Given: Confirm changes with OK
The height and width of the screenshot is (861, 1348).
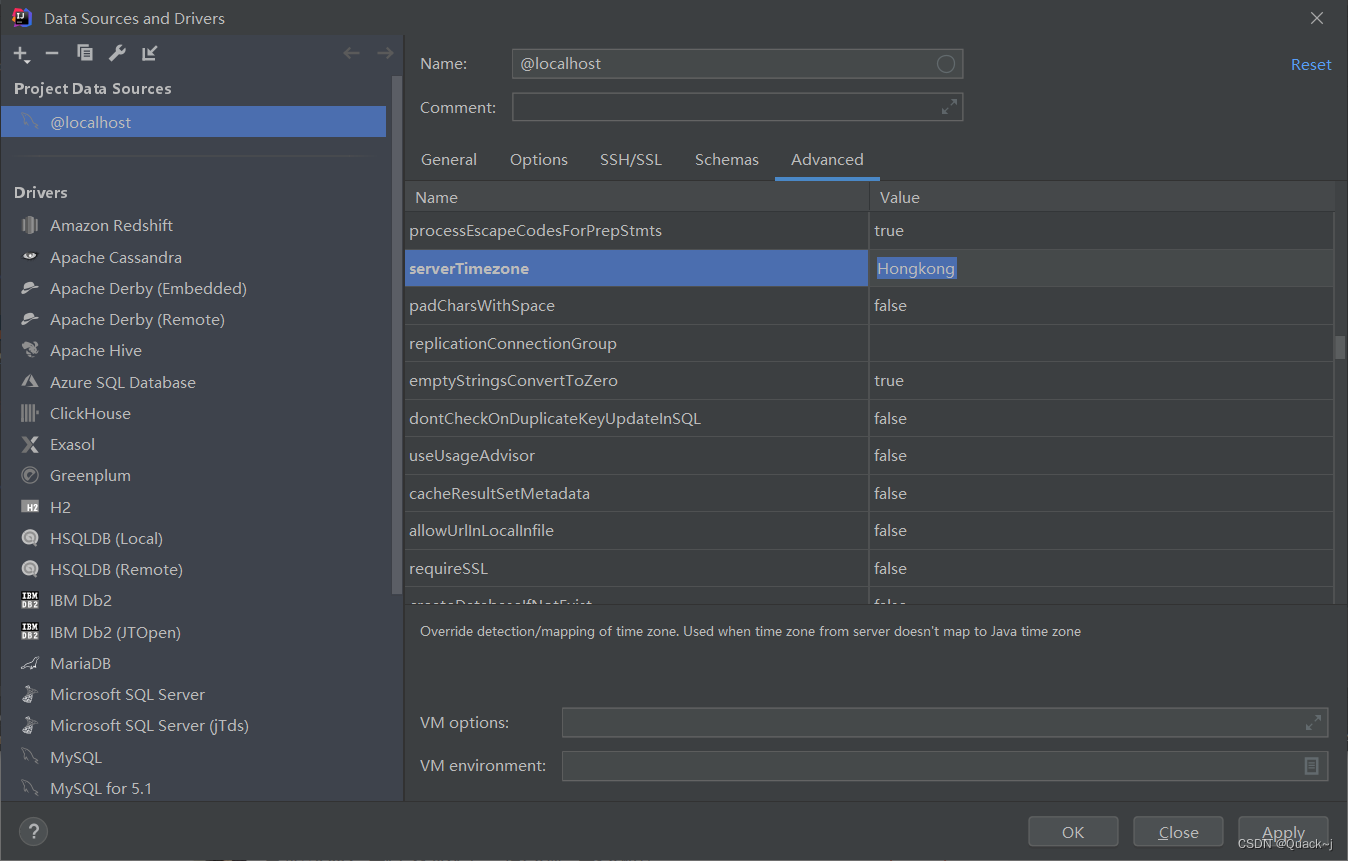Looking at the screenshot, I should pyautogui.click(x=1072, y=831).
